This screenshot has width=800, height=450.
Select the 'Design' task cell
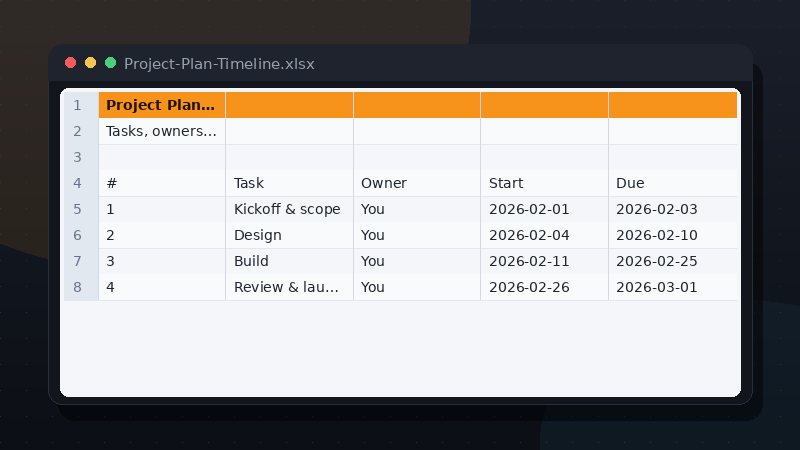tap(289, 235)
